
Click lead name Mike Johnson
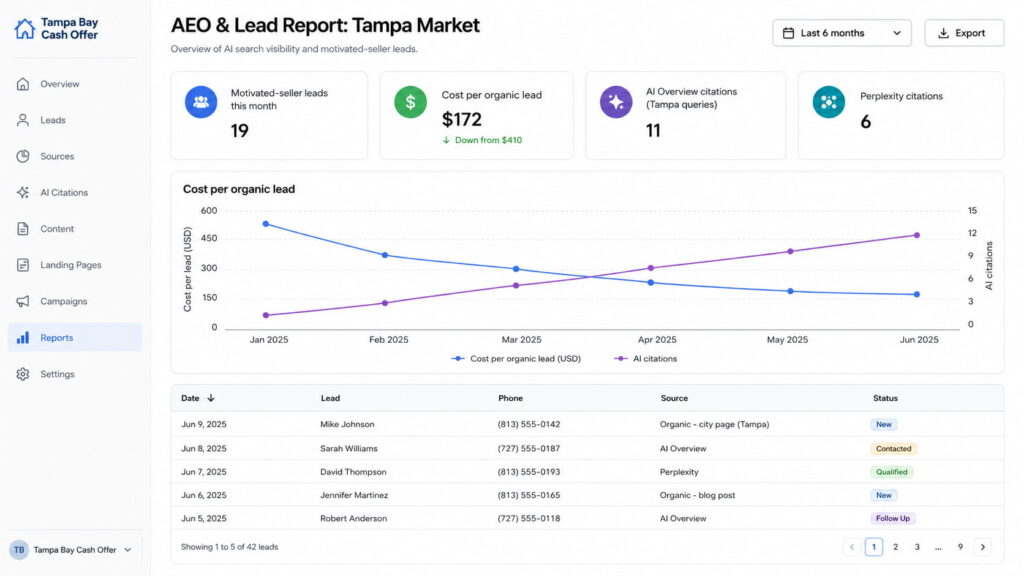point(347,424)
